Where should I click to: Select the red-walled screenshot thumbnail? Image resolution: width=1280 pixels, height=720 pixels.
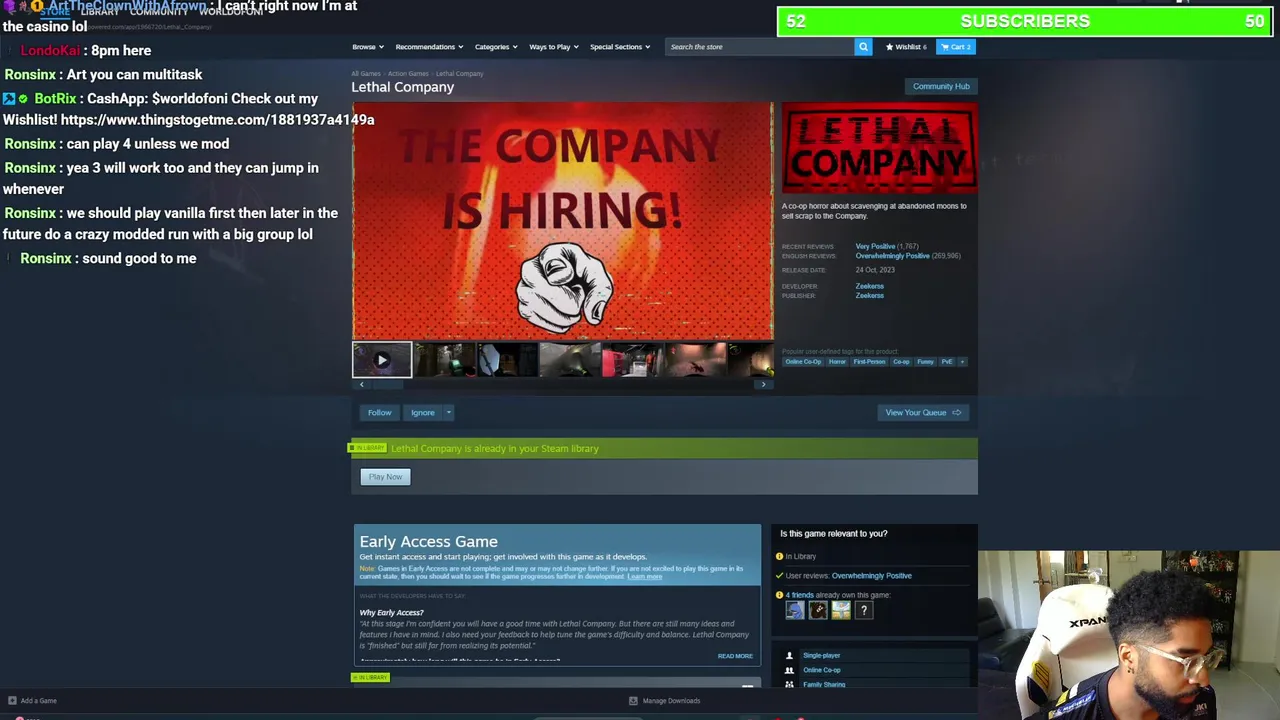[x=632, y=360]
